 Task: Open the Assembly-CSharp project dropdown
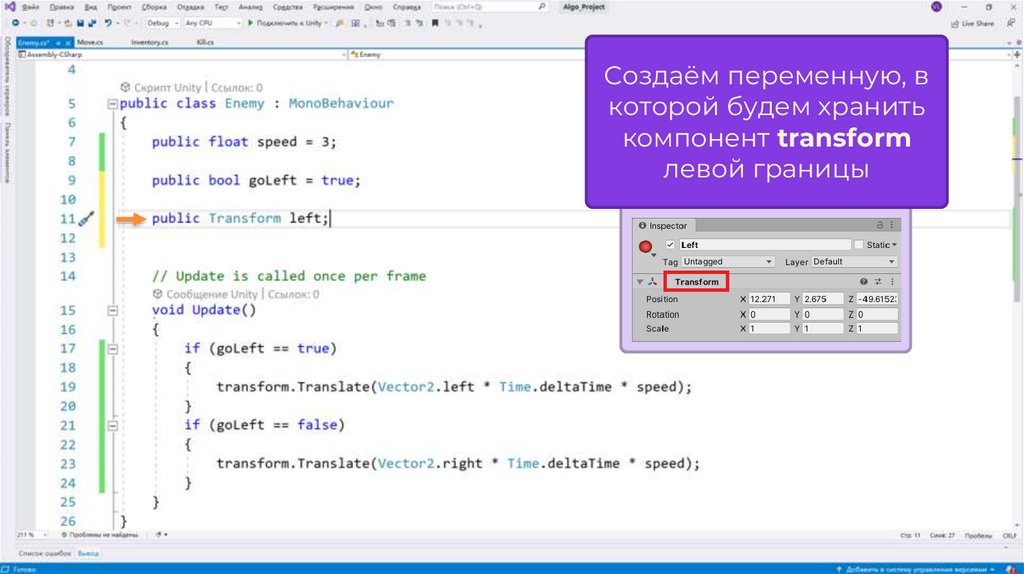182,55
